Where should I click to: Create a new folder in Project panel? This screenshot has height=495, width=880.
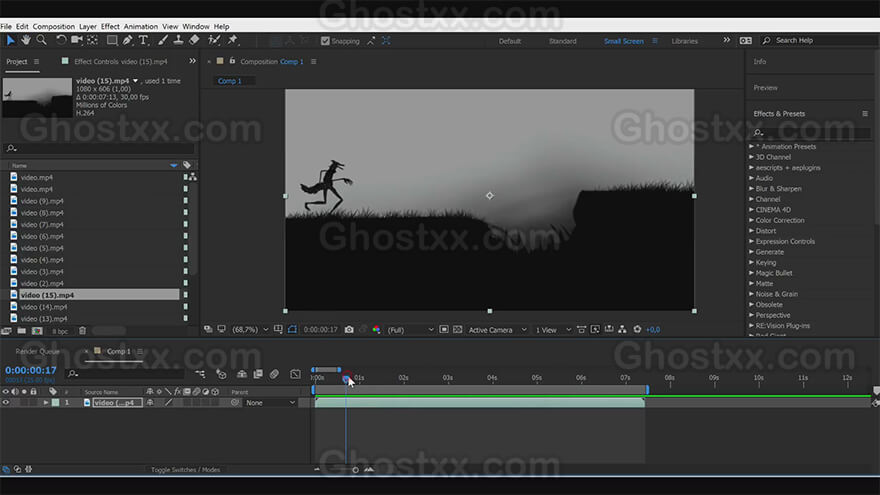pyautogui.click(x=21, y=331)
